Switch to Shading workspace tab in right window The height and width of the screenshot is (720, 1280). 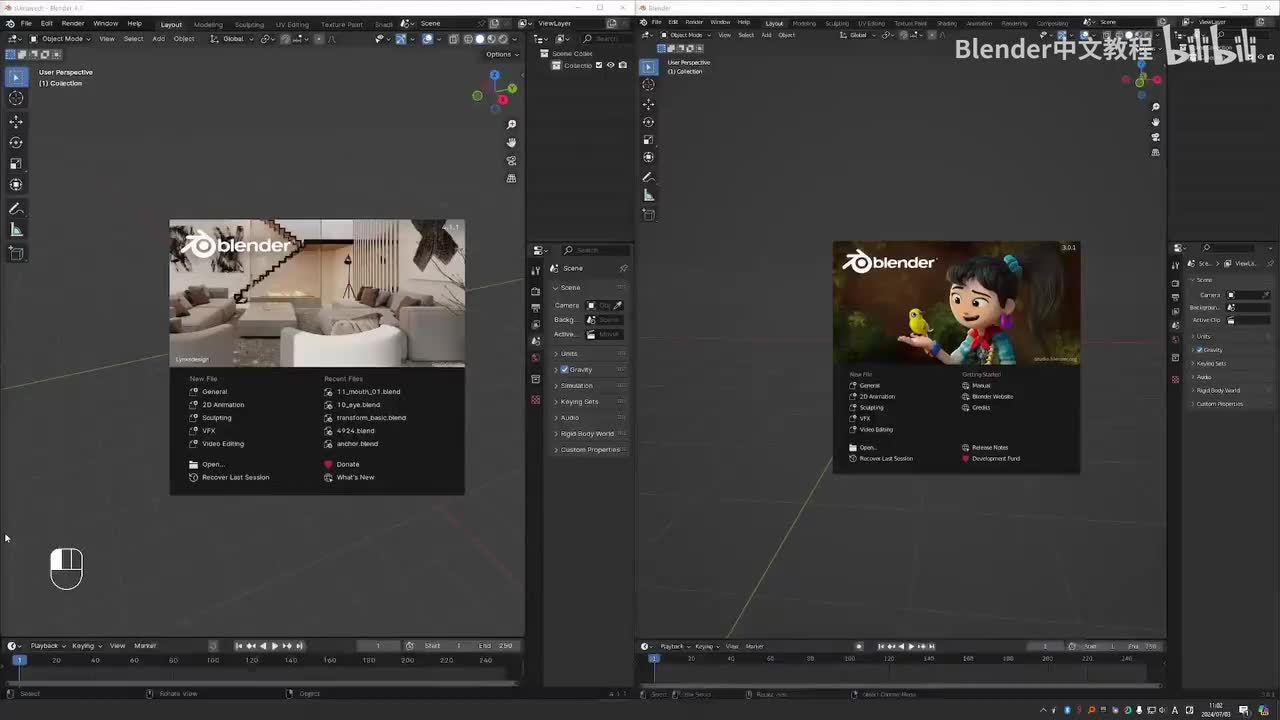point(946,23)
